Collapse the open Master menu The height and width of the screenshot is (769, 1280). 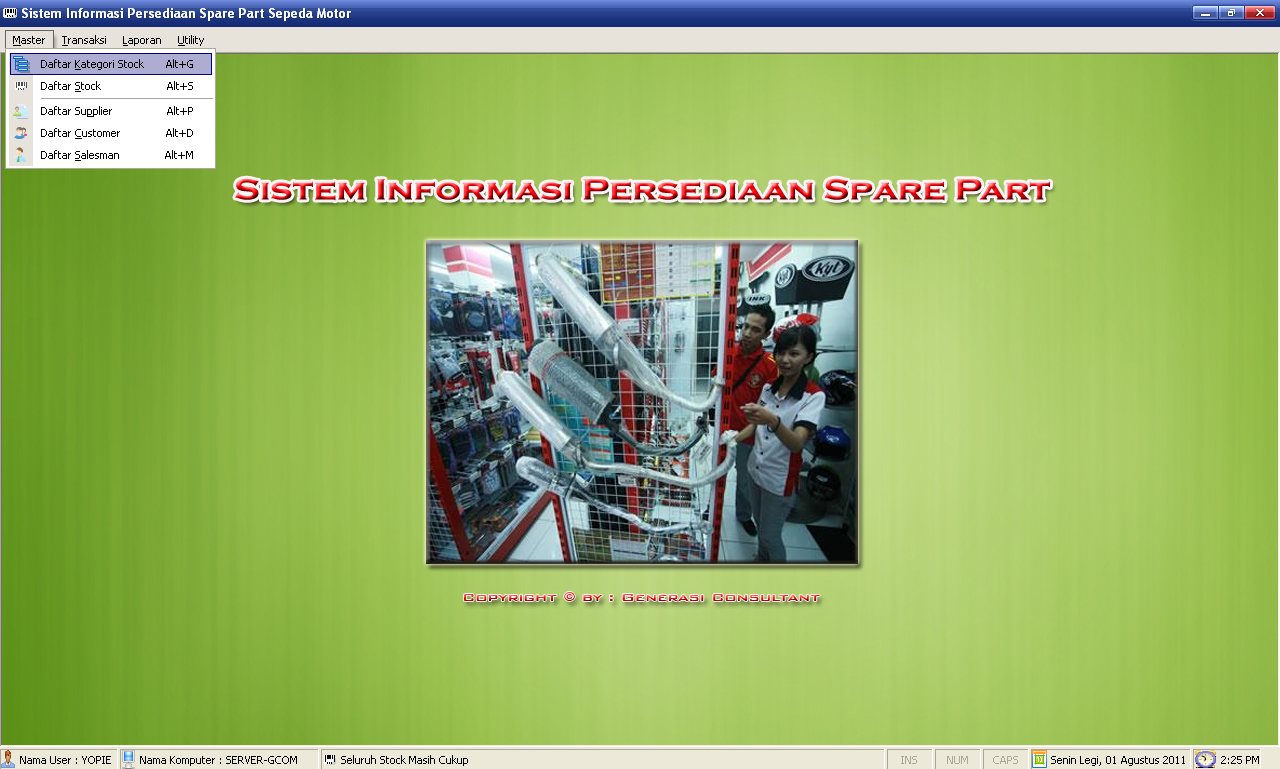click(x=29, y=40)
